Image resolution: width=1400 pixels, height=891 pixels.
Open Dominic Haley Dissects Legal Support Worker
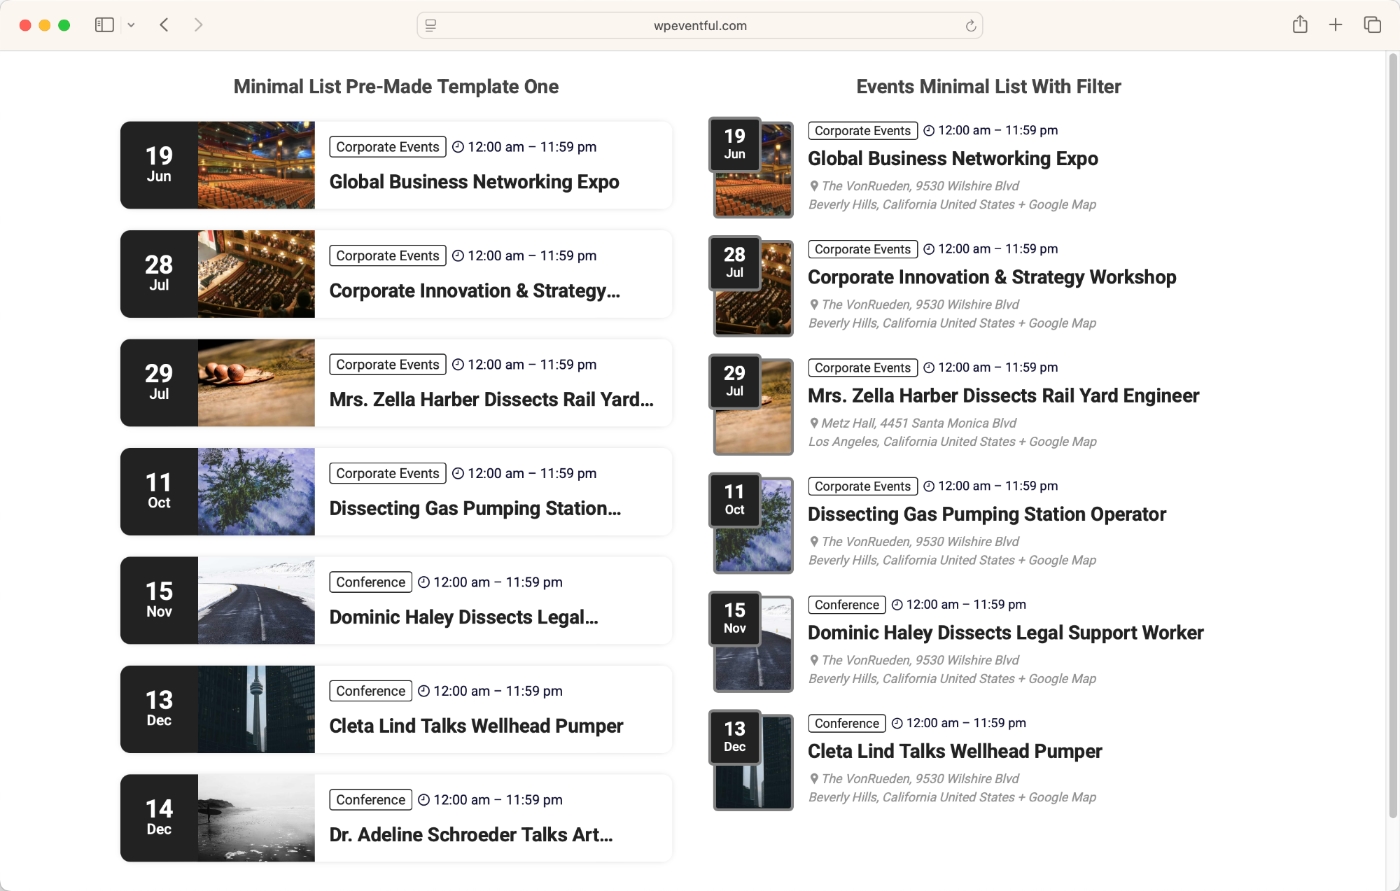pos(1006,633)
